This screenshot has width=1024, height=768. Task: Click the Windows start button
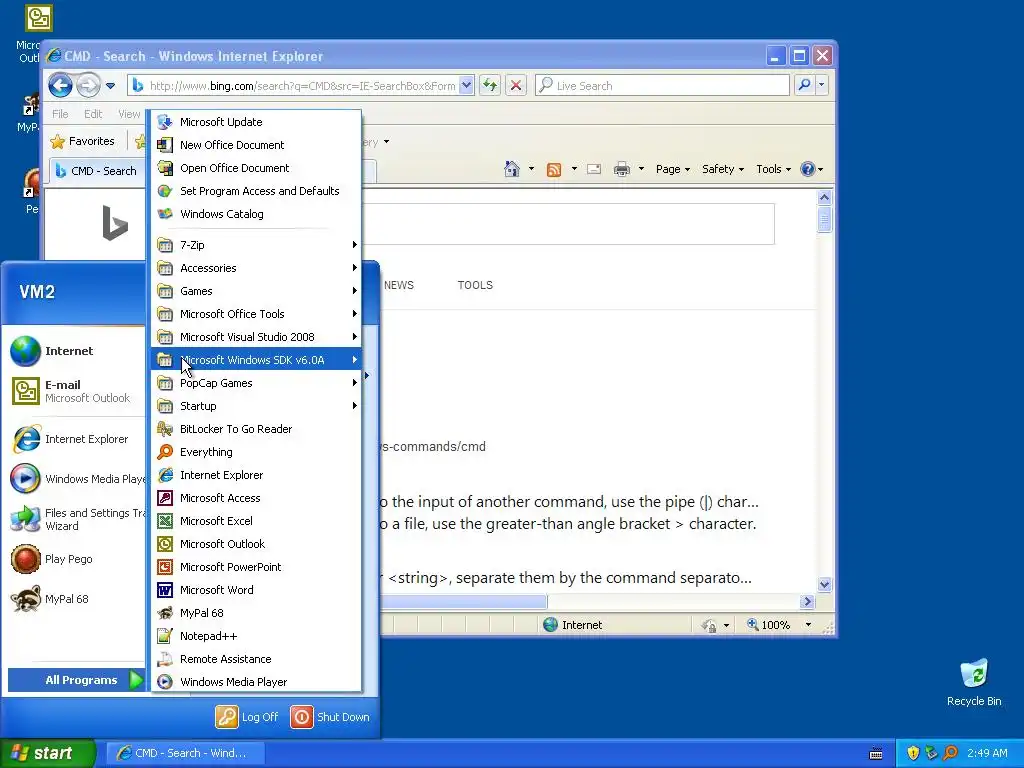click(48, 753)
